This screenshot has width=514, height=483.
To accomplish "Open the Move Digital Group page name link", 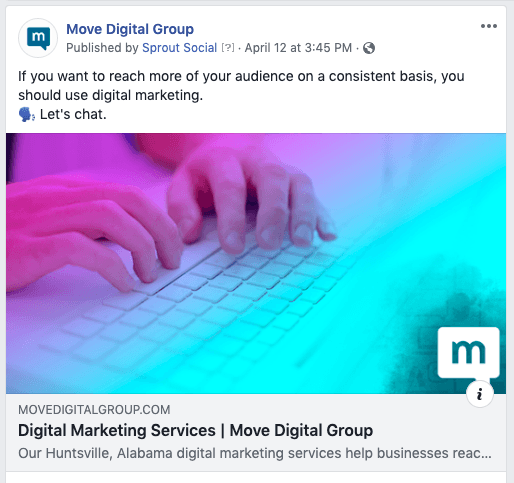I will tap(130, 29).
